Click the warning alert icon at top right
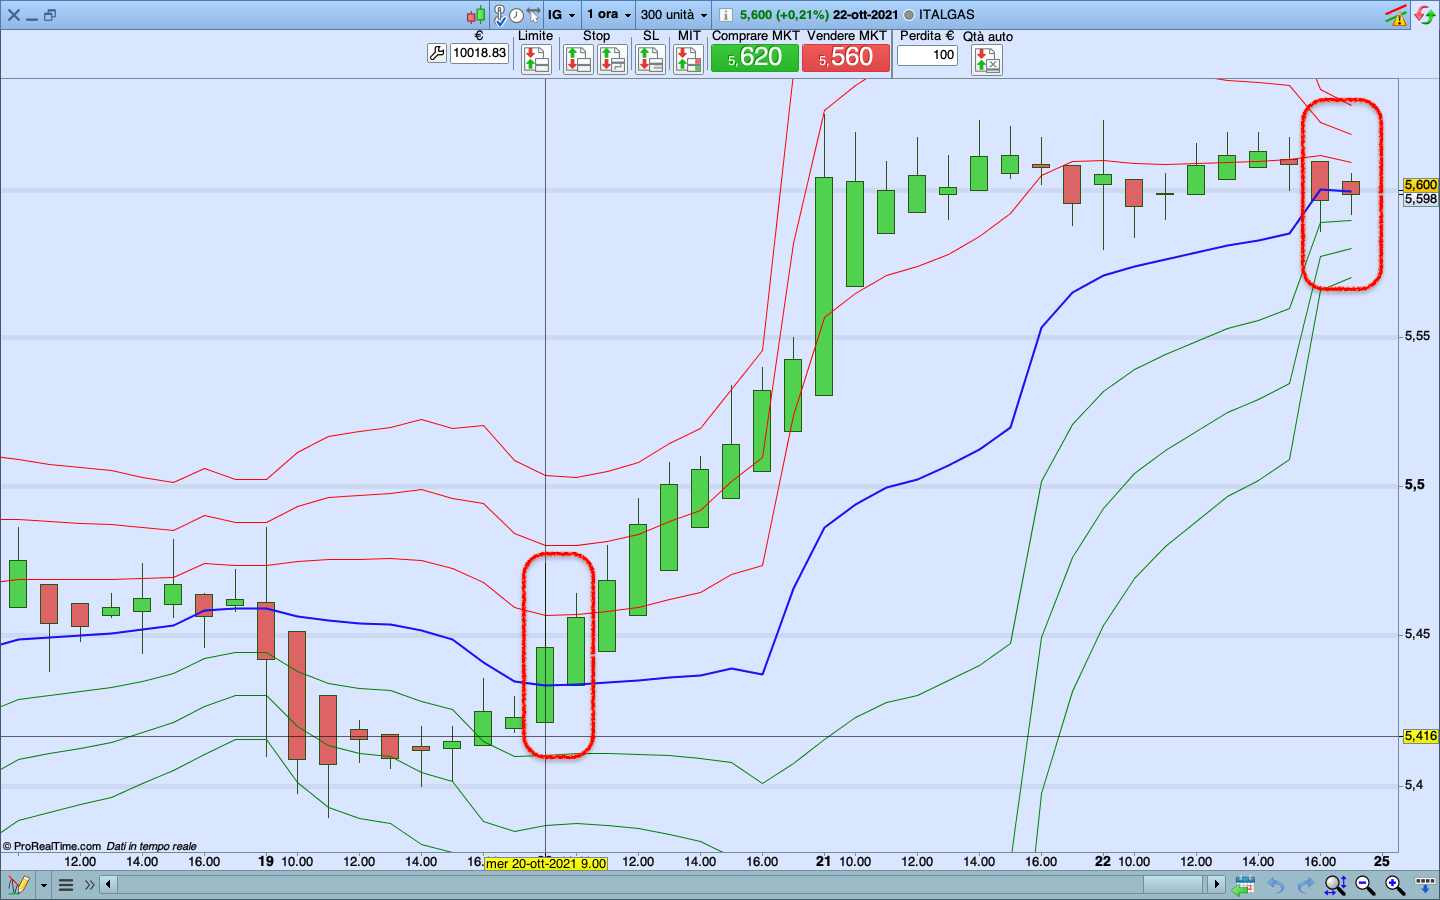The image size is (1440, 900). tap(1396, 15)
